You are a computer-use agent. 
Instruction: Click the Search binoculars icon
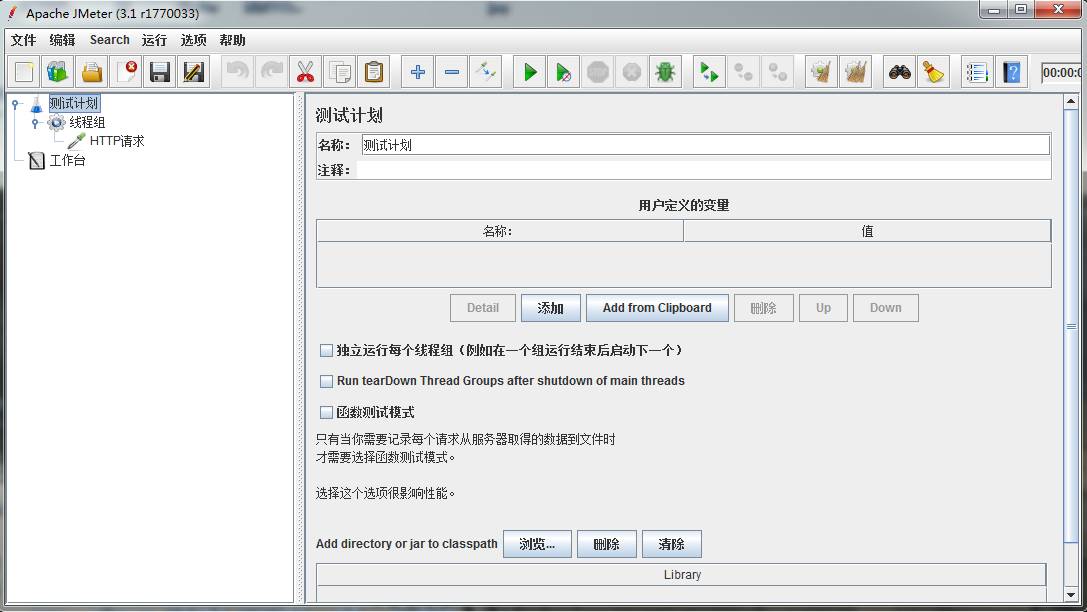pos(900,72)
